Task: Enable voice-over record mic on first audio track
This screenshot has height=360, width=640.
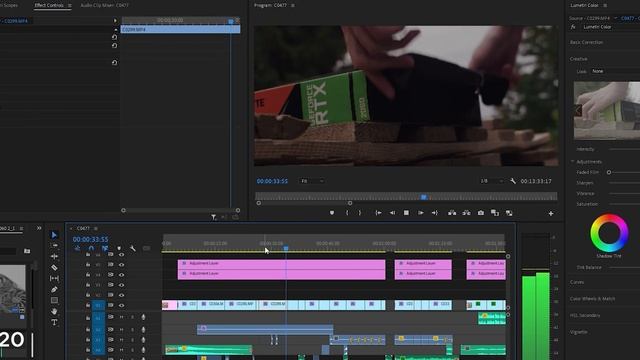Action: pyautogui.click(x=143, y=317)
